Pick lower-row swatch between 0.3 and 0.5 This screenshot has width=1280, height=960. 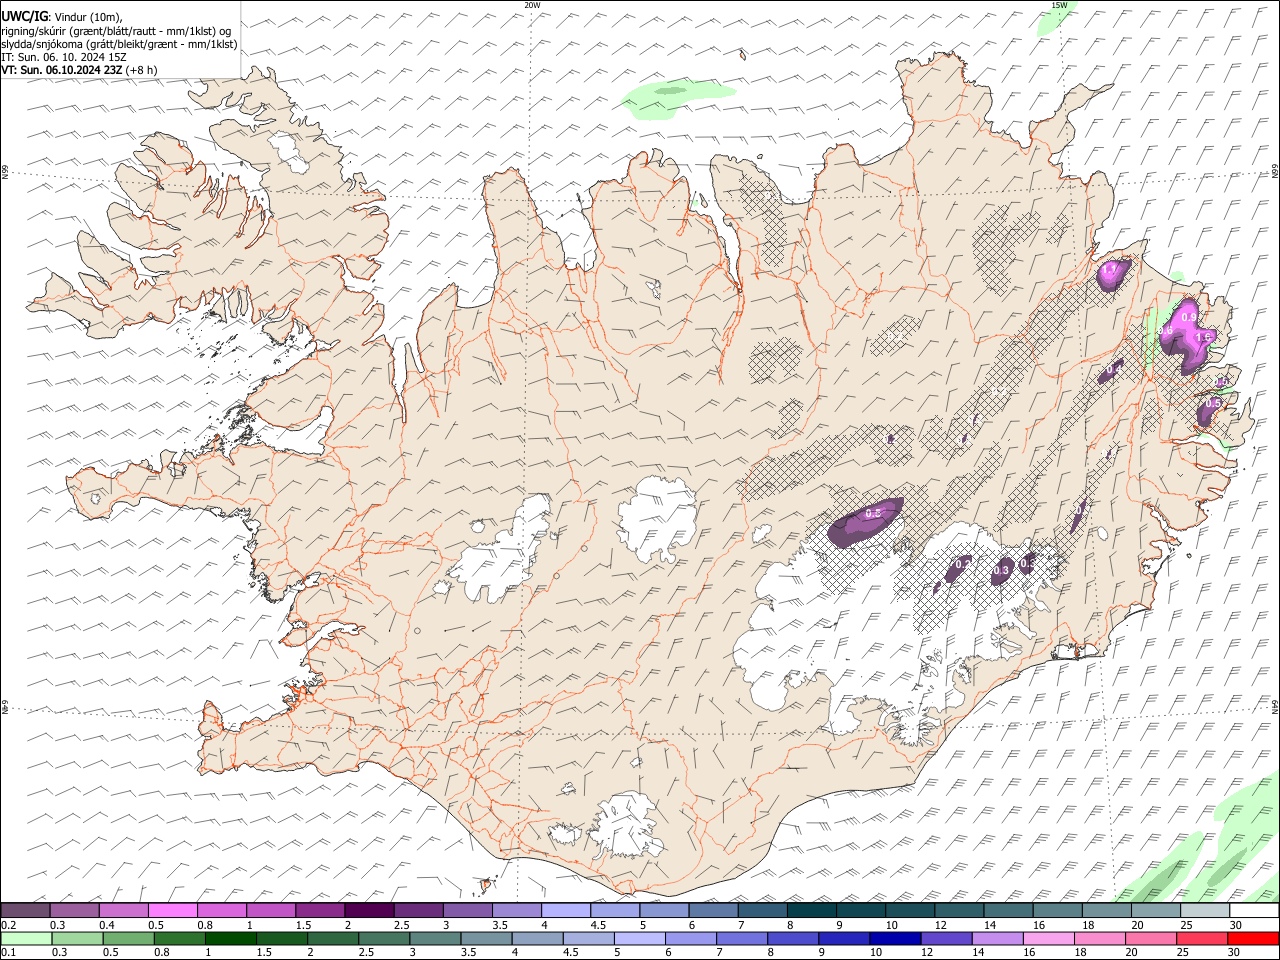(77, 938)
